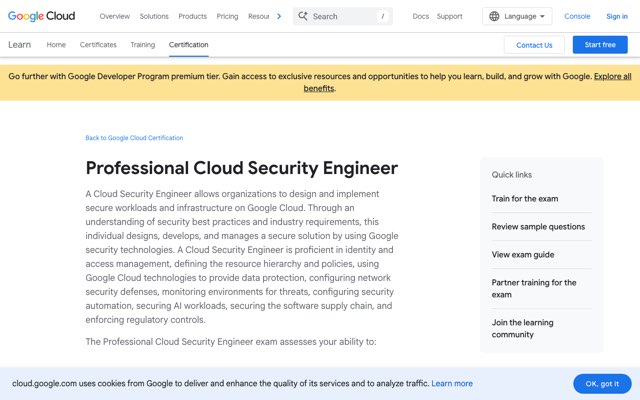Click the globe icon in Language selector
The height and width of the screenshot is (400, 640).
coord(494,16)
